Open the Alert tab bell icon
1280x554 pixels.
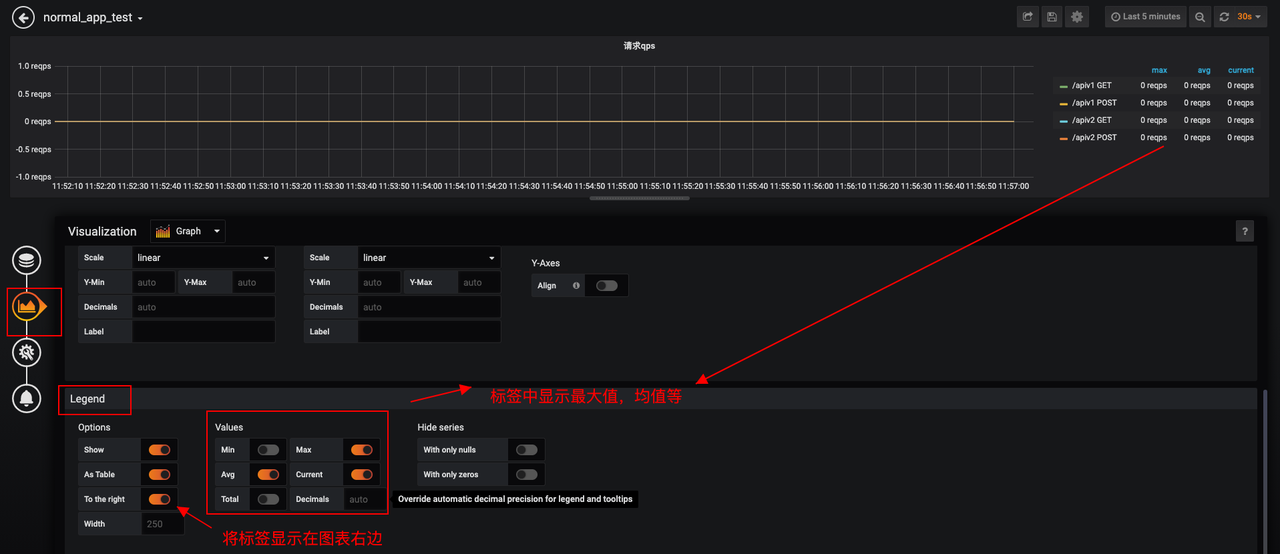[x=27, y=398]
